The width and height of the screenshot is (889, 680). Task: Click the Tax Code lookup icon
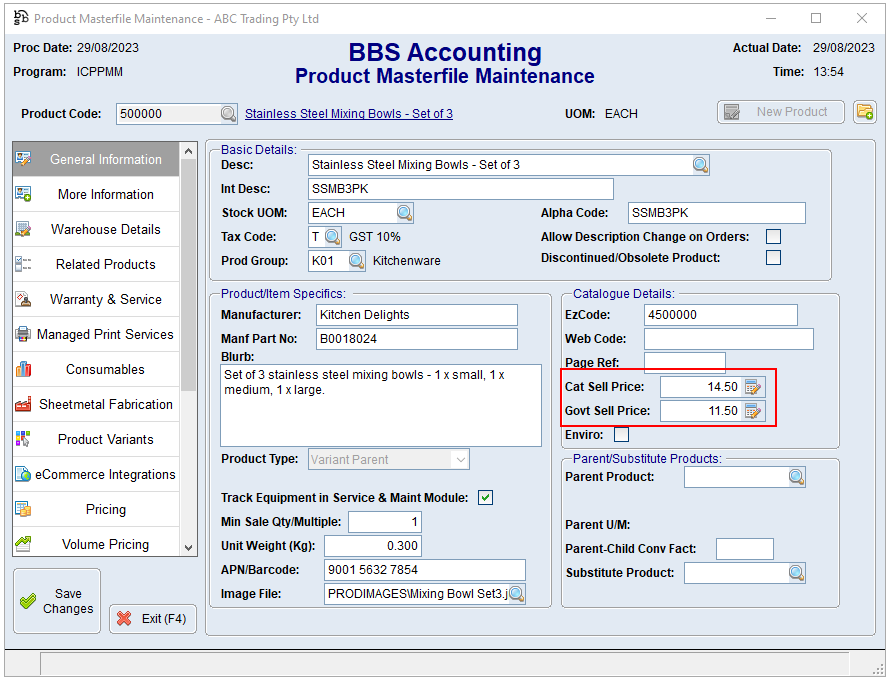point(332,237)
